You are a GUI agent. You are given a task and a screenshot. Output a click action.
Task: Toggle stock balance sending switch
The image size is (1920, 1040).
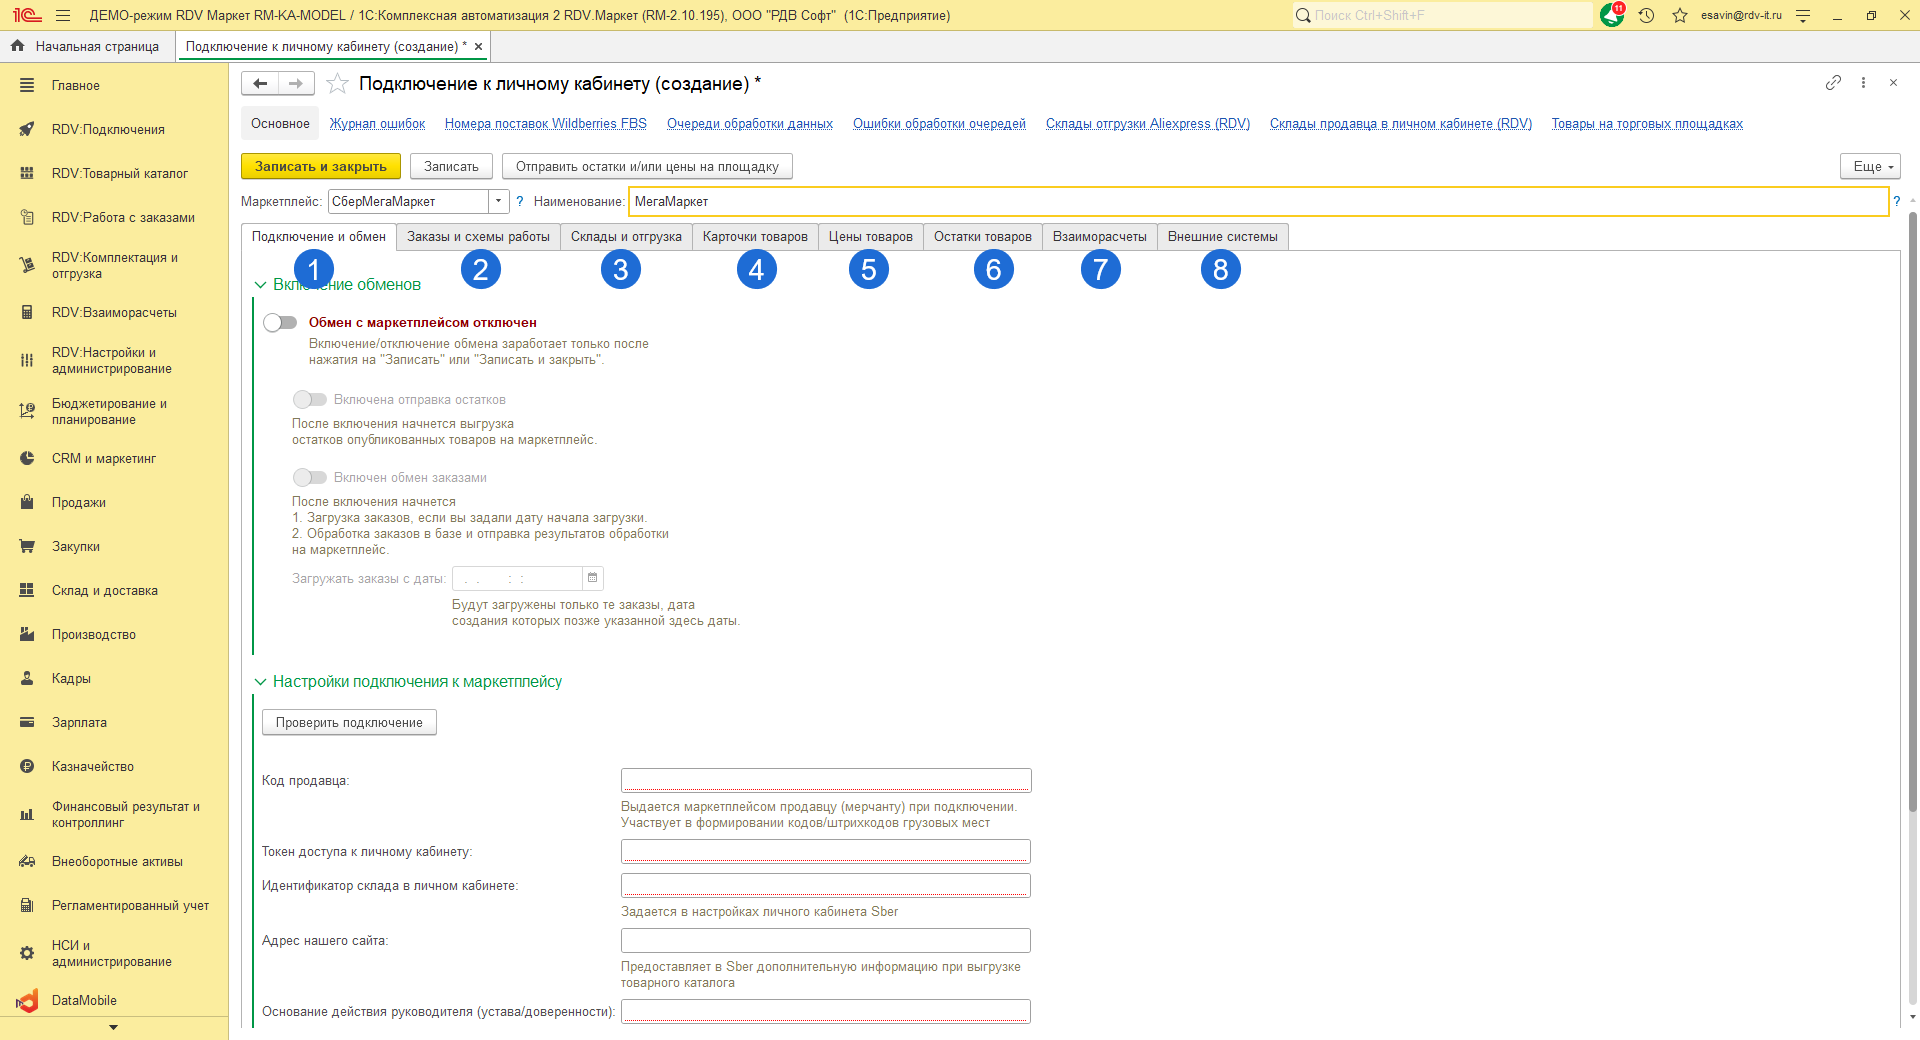coord(310,399)
